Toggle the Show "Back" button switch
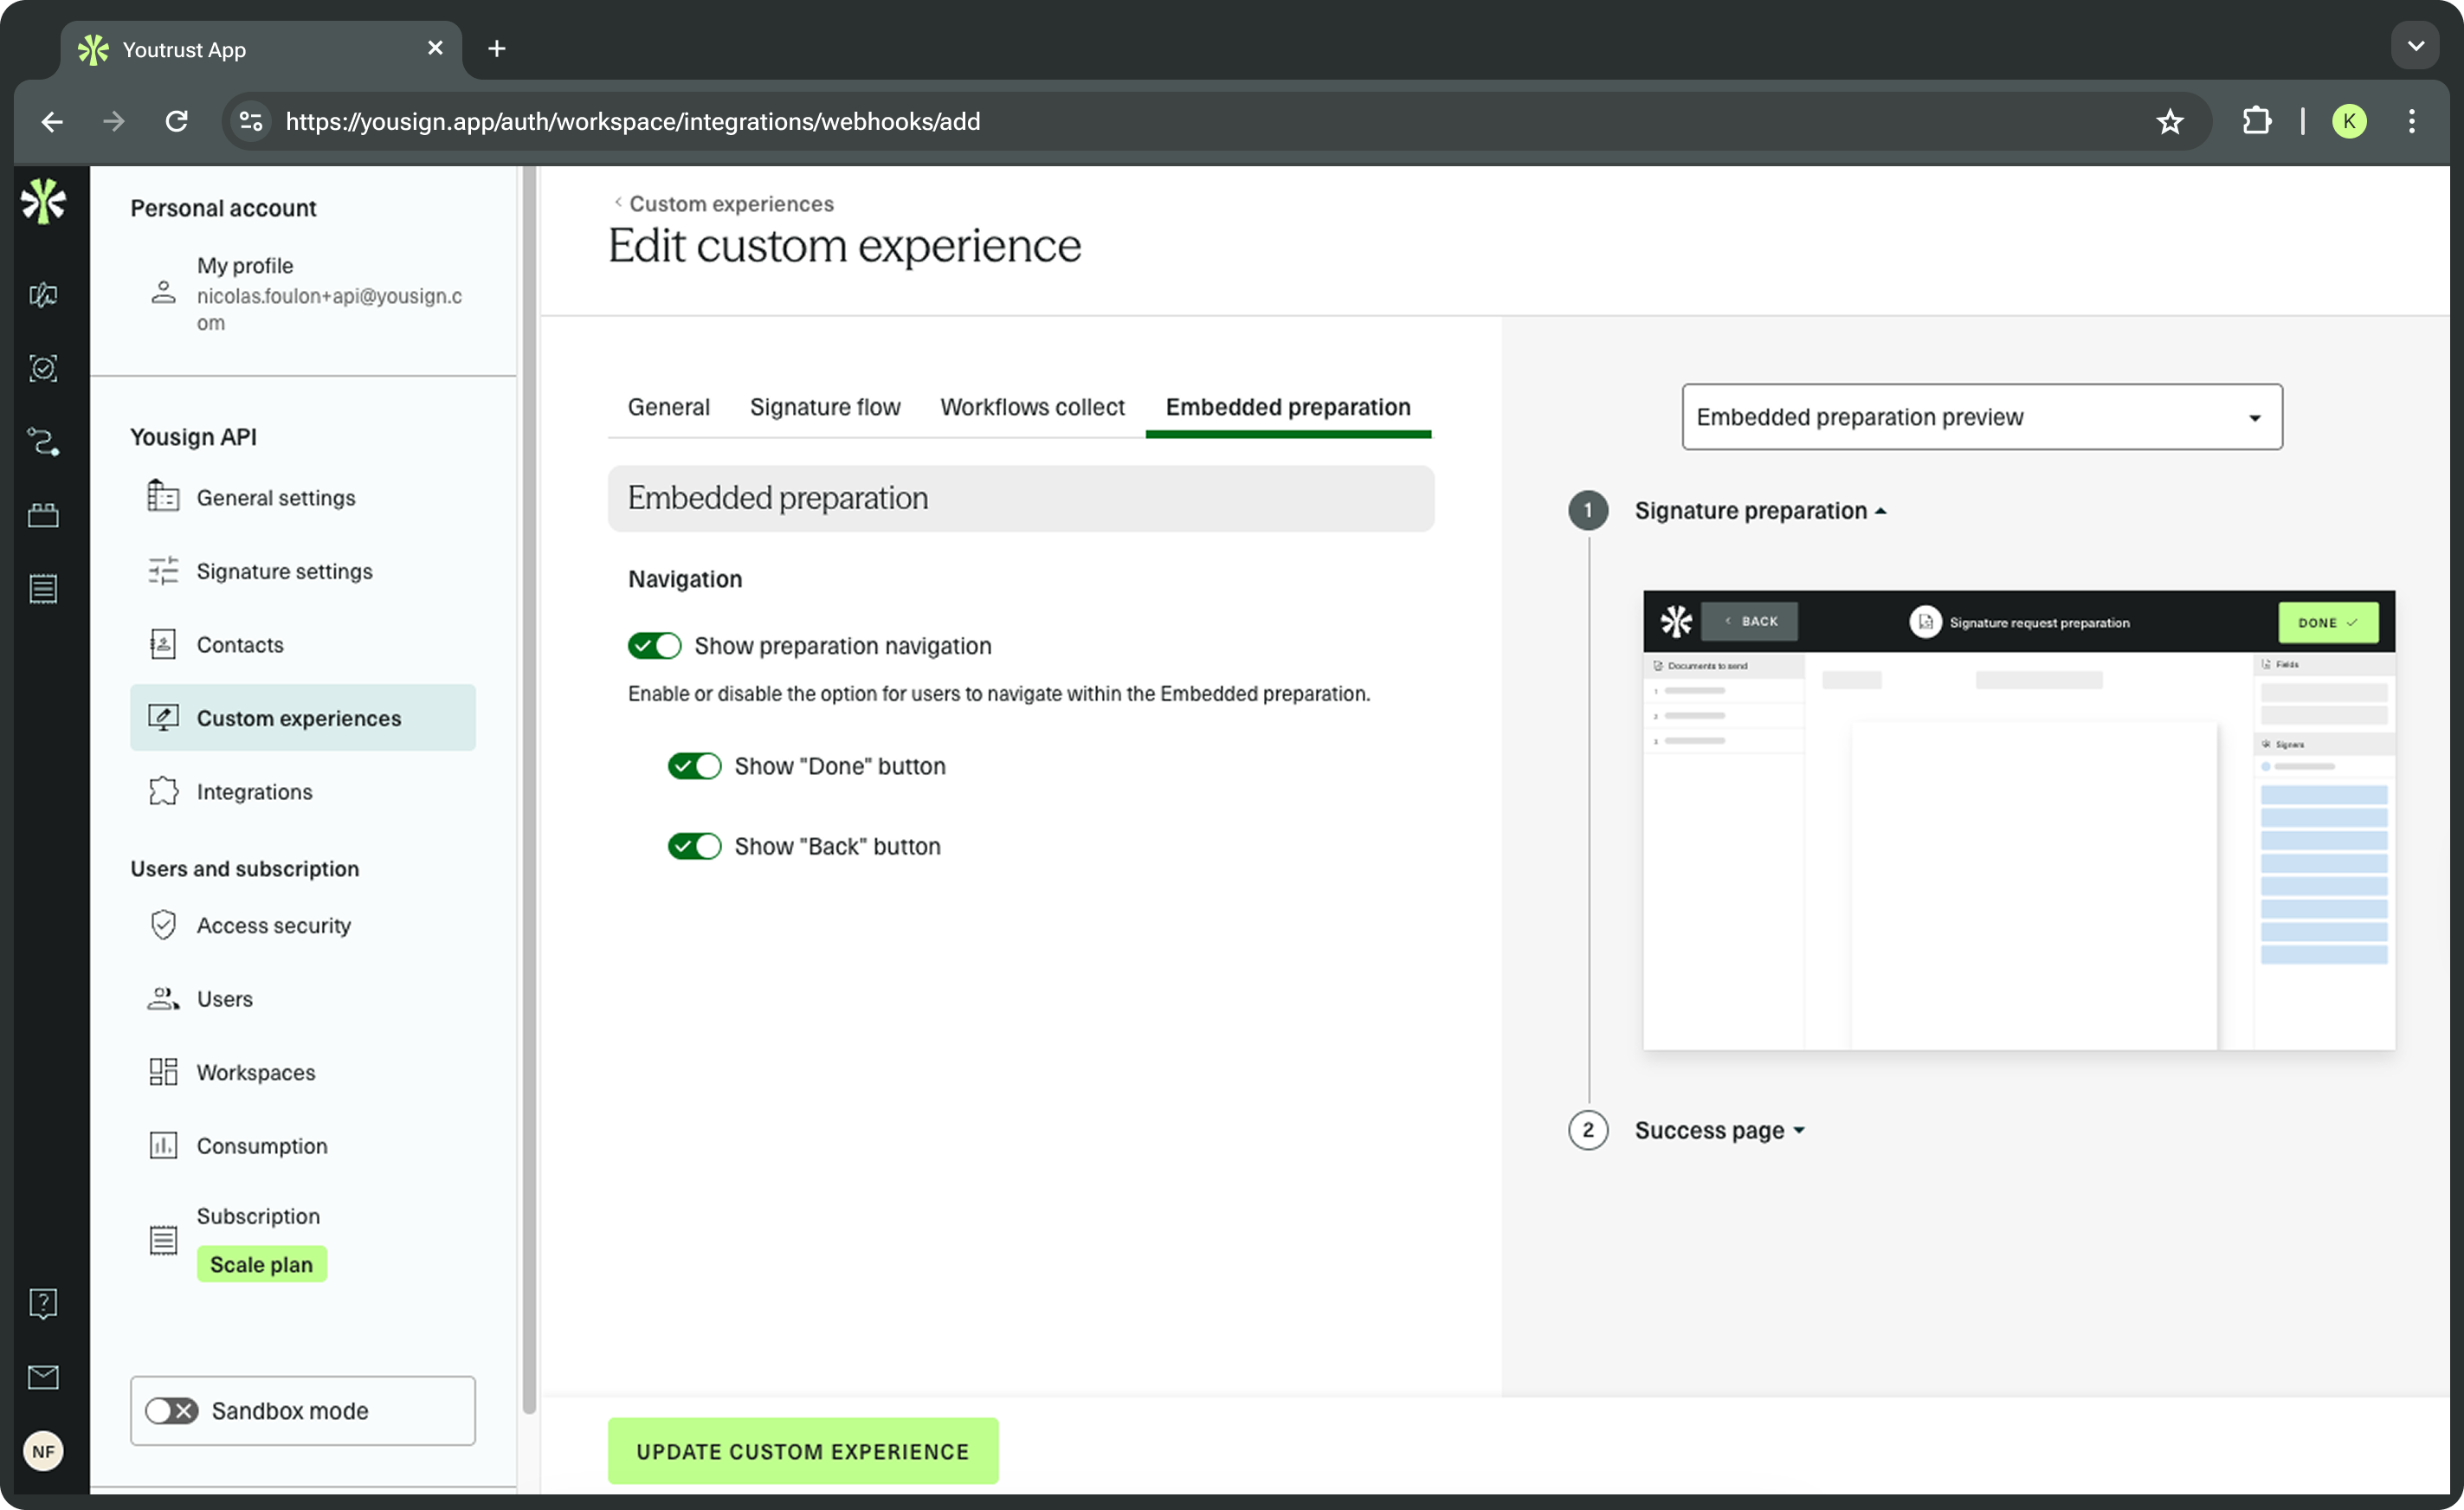 click(x=694, y=846)
